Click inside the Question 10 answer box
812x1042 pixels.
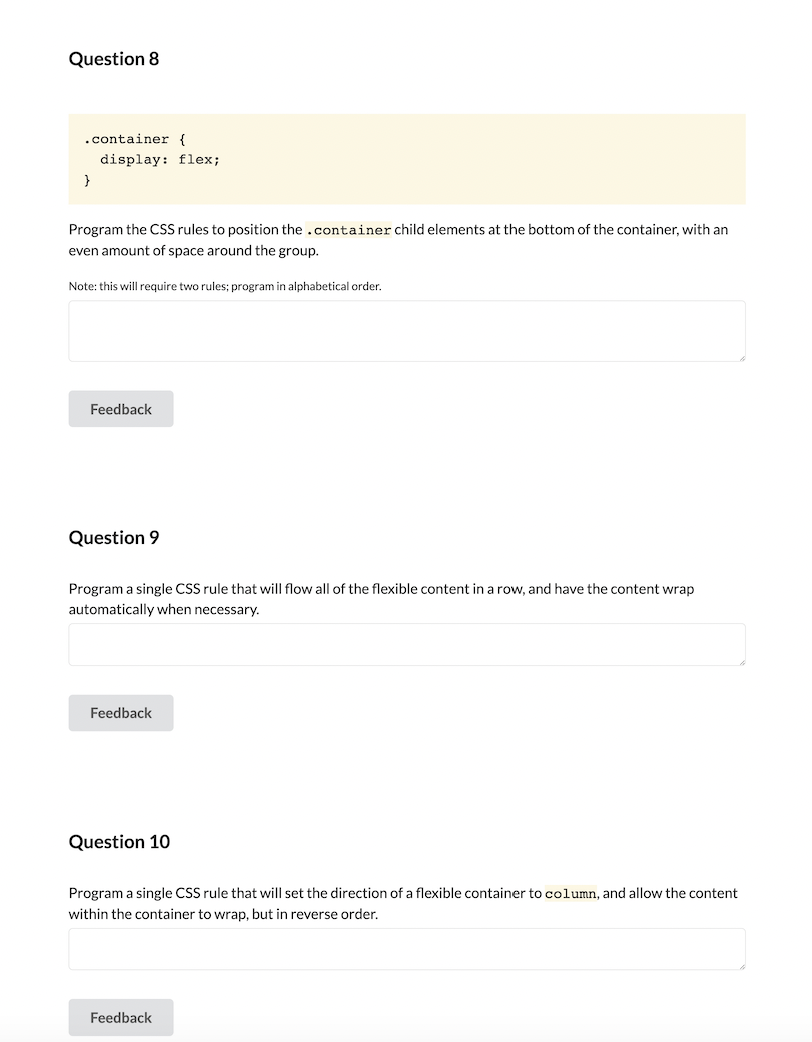click(400, 948)
